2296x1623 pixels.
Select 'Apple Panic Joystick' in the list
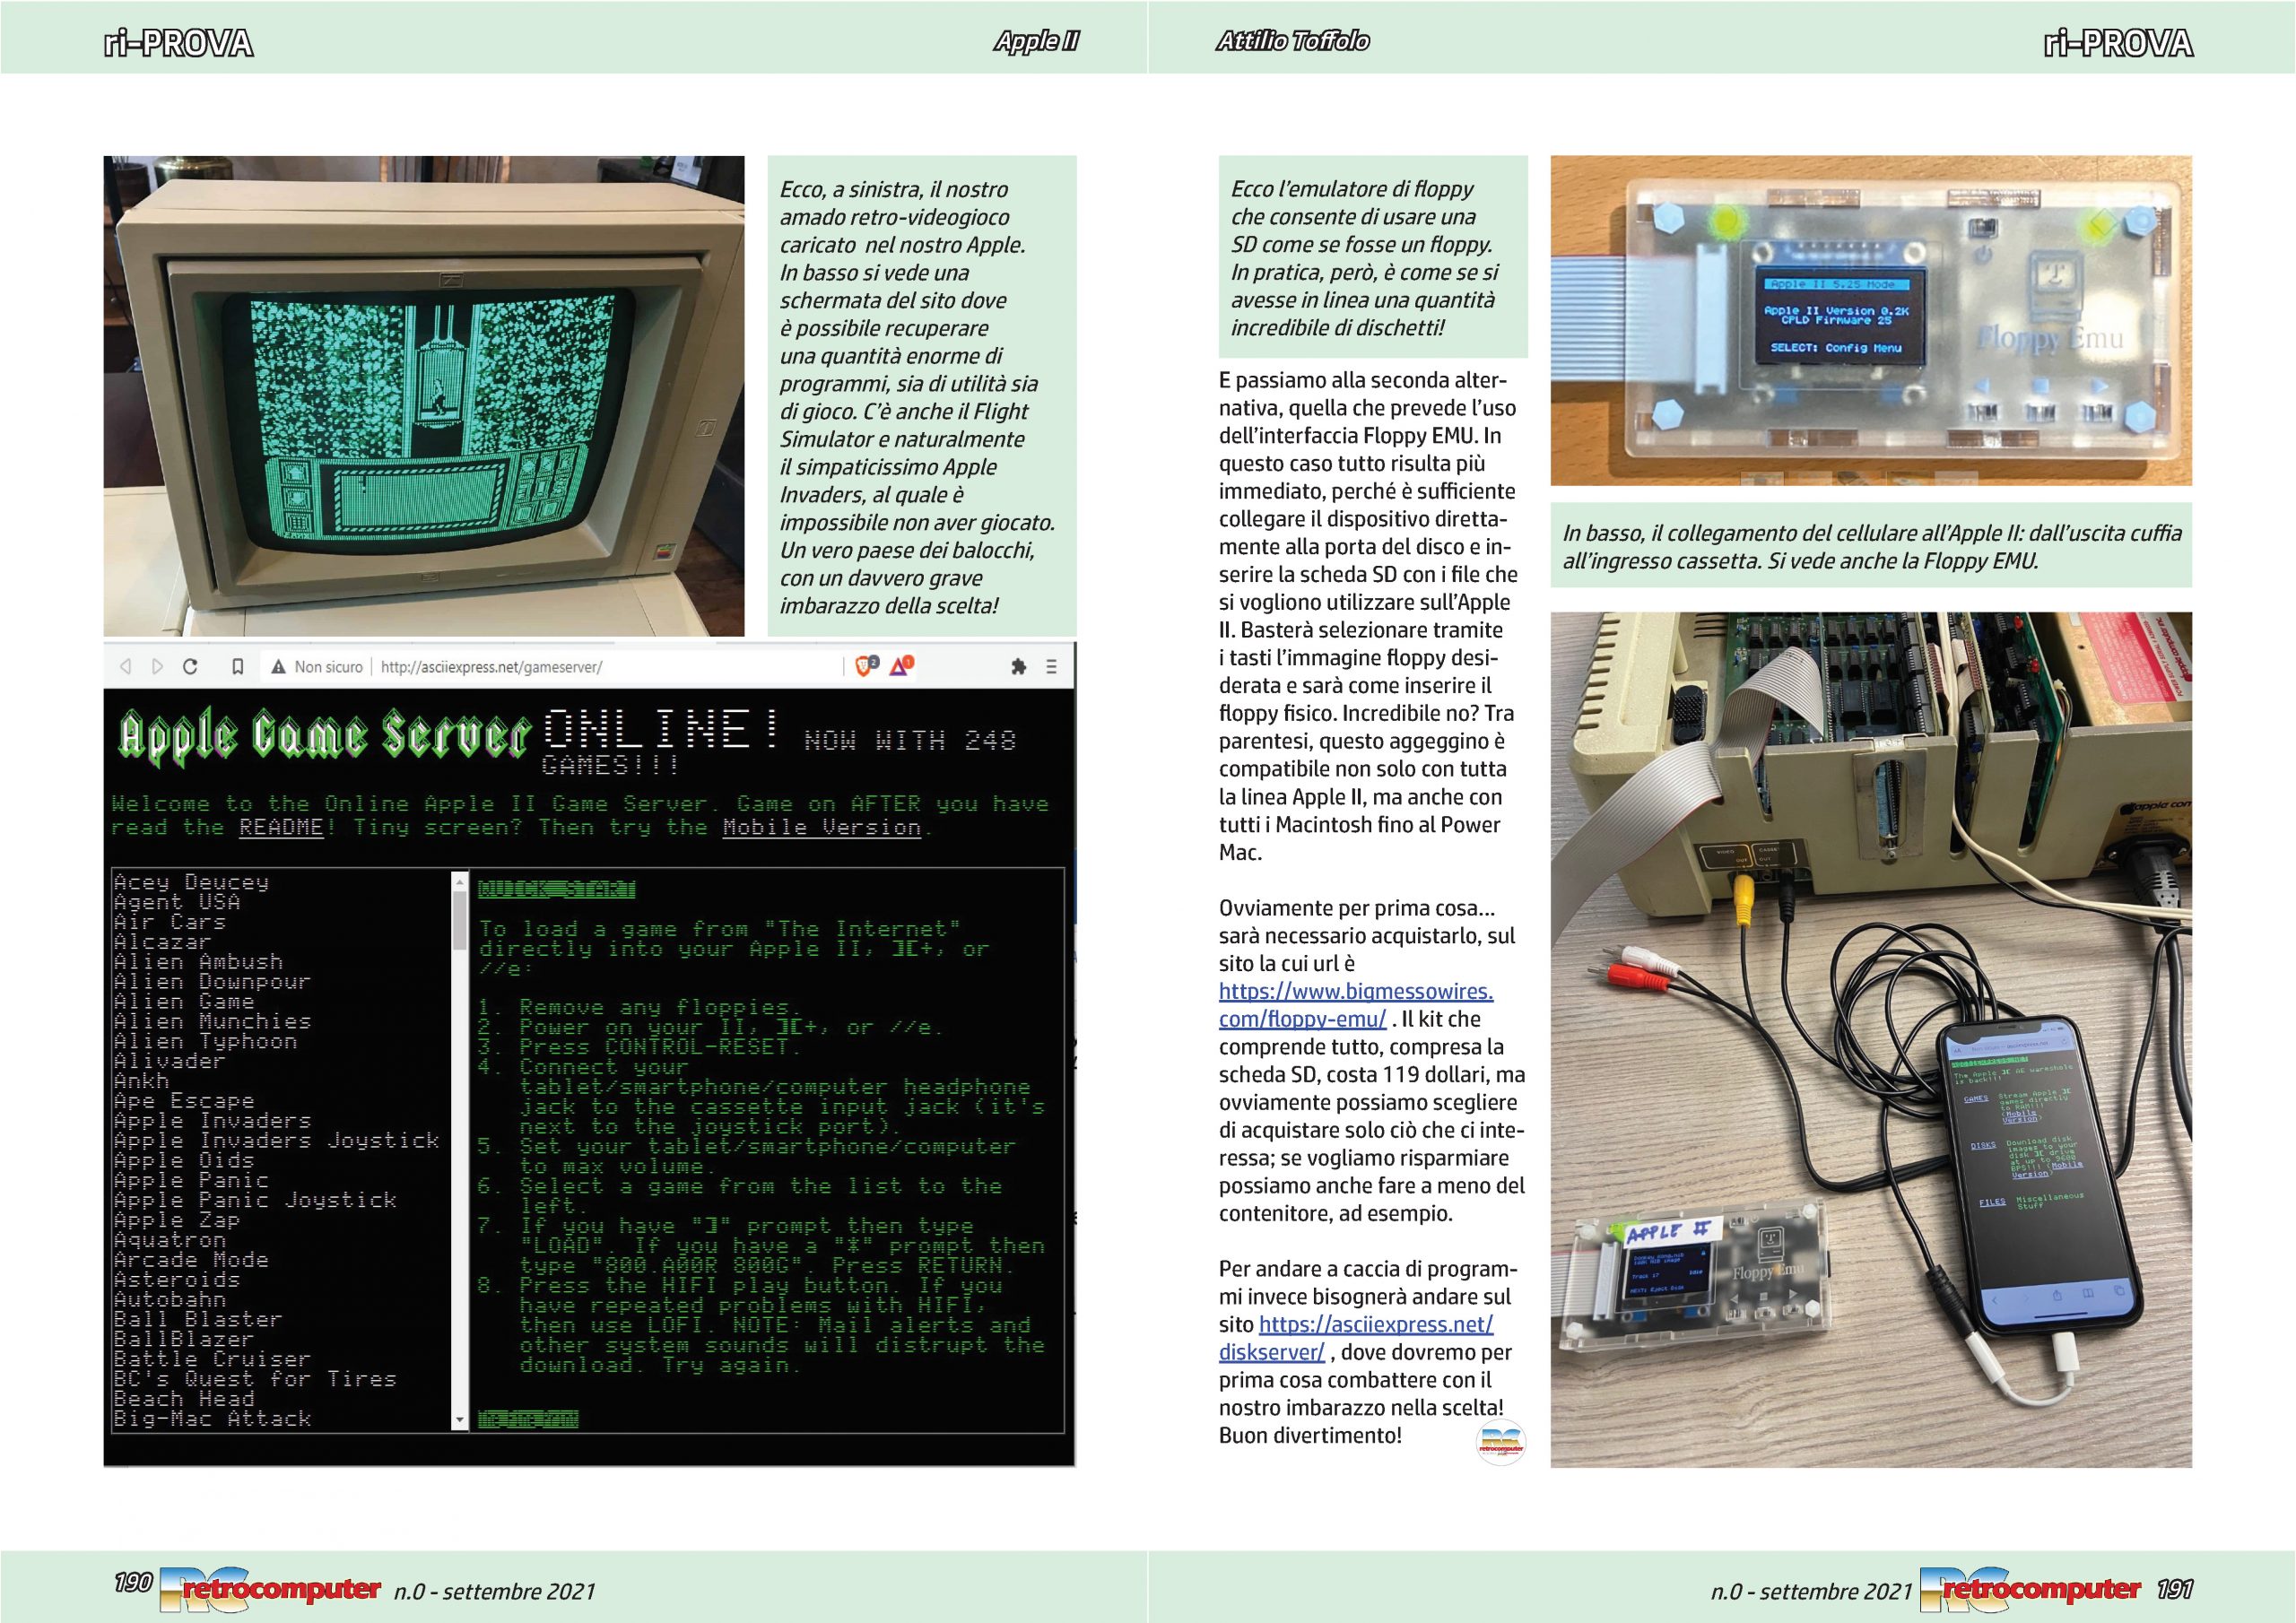pos(255,1200)
